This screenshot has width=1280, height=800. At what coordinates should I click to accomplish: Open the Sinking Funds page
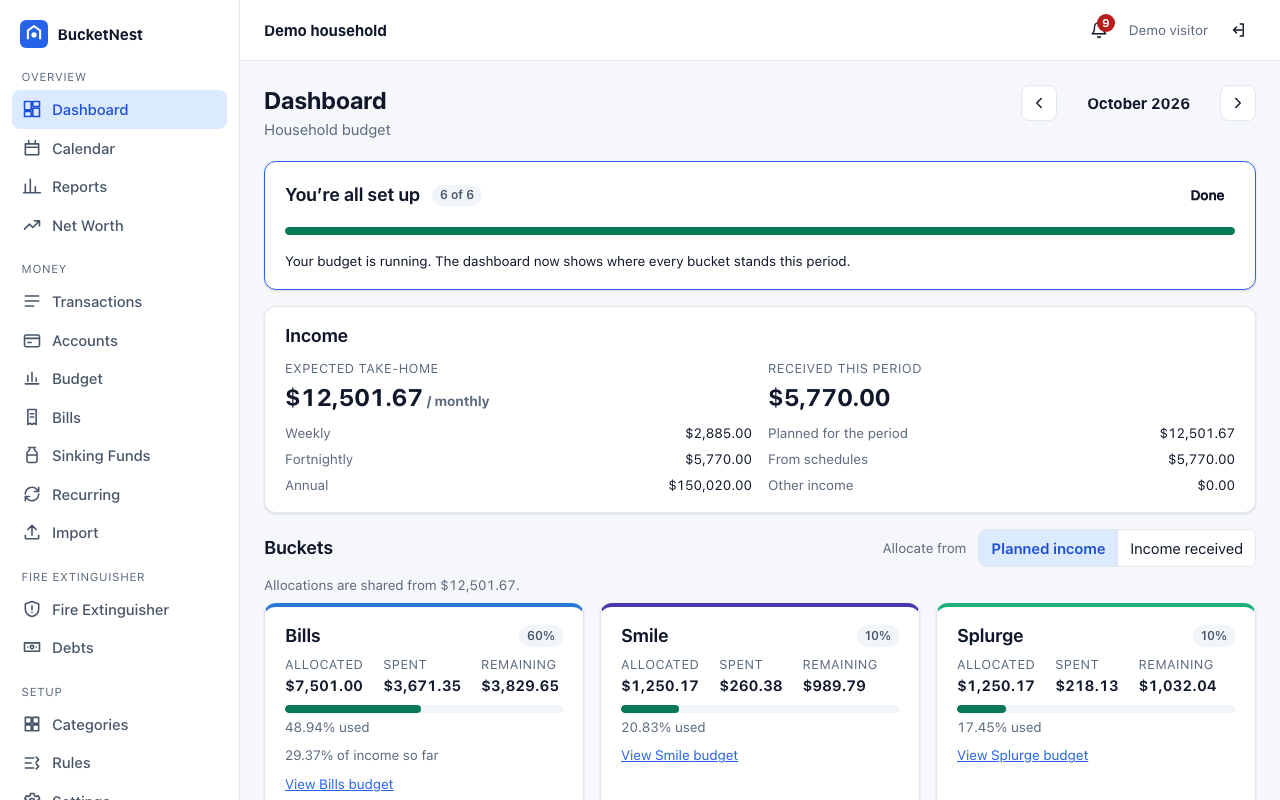coord(119,456)
